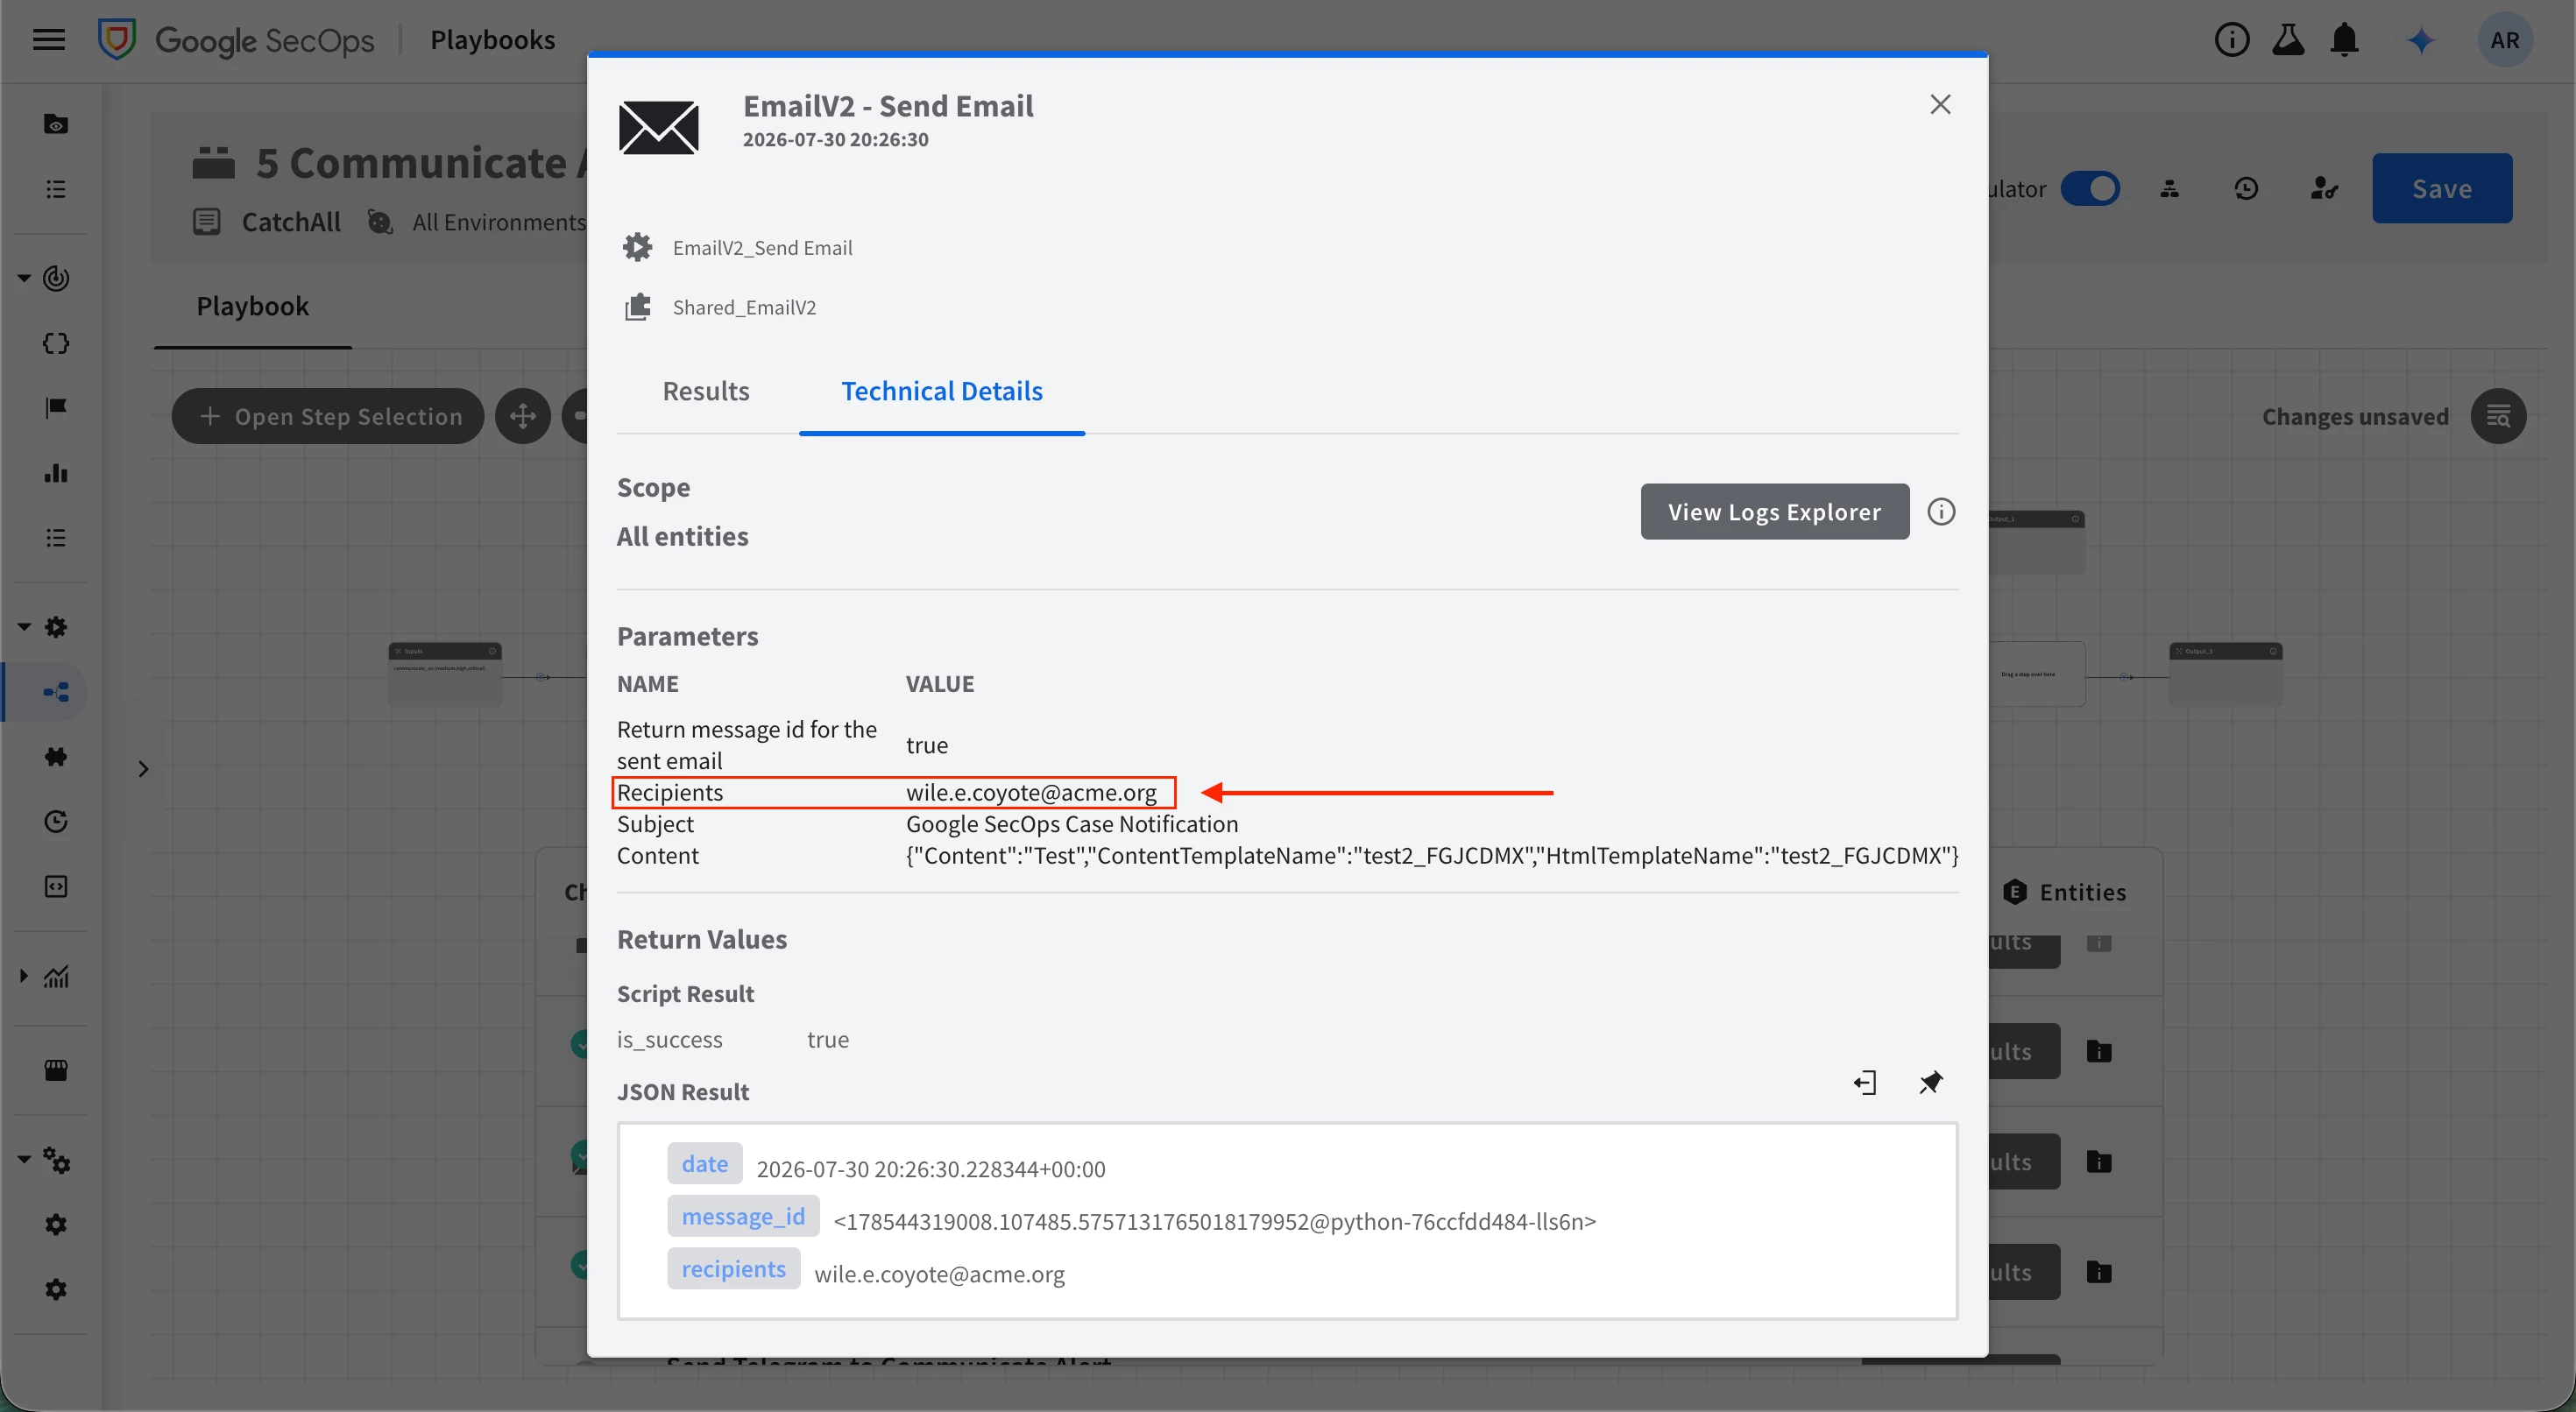Click the puzzle gear icon beside EmailV2_Send Email
Screen dimensions: 2576x1412
638,247
